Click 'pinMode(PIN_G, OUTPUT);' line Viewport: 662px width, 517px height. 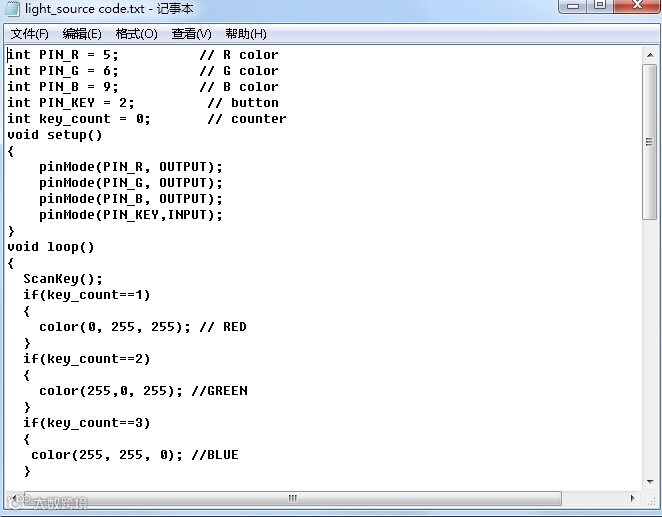coord(131,183)
